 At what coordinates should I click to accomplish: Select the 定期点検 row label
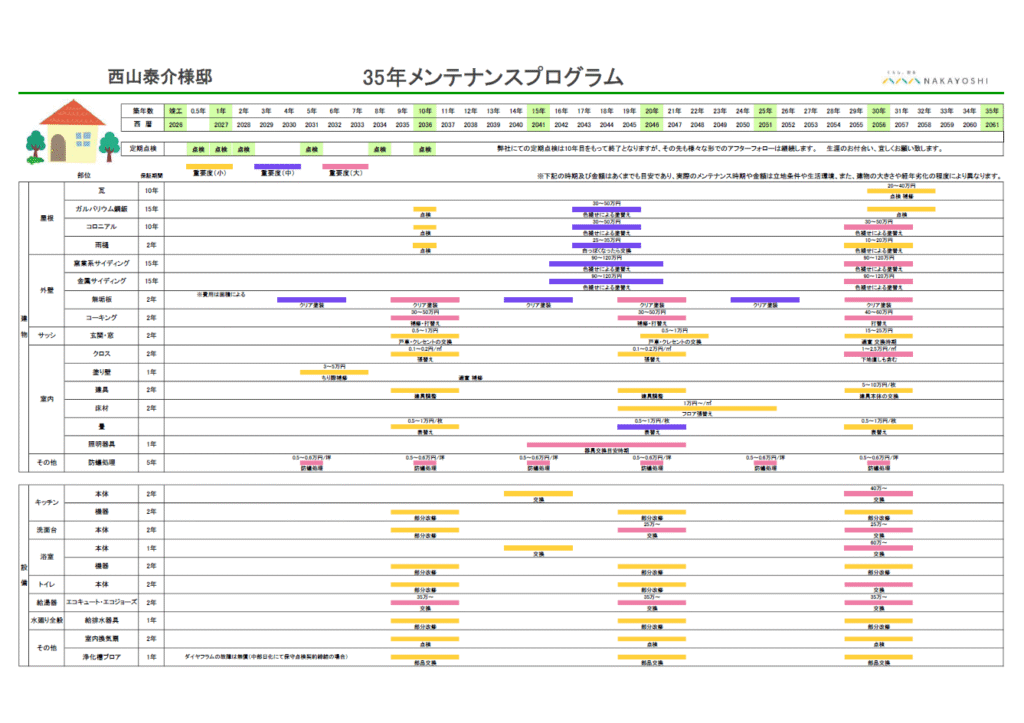[x=144, y=149]
